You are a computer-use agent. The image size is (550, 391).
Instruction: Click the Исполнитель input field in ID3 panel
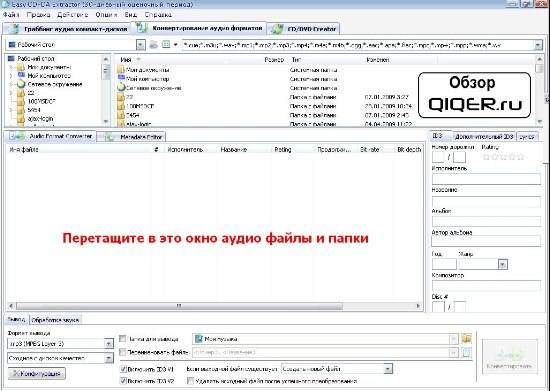(486, 179)
